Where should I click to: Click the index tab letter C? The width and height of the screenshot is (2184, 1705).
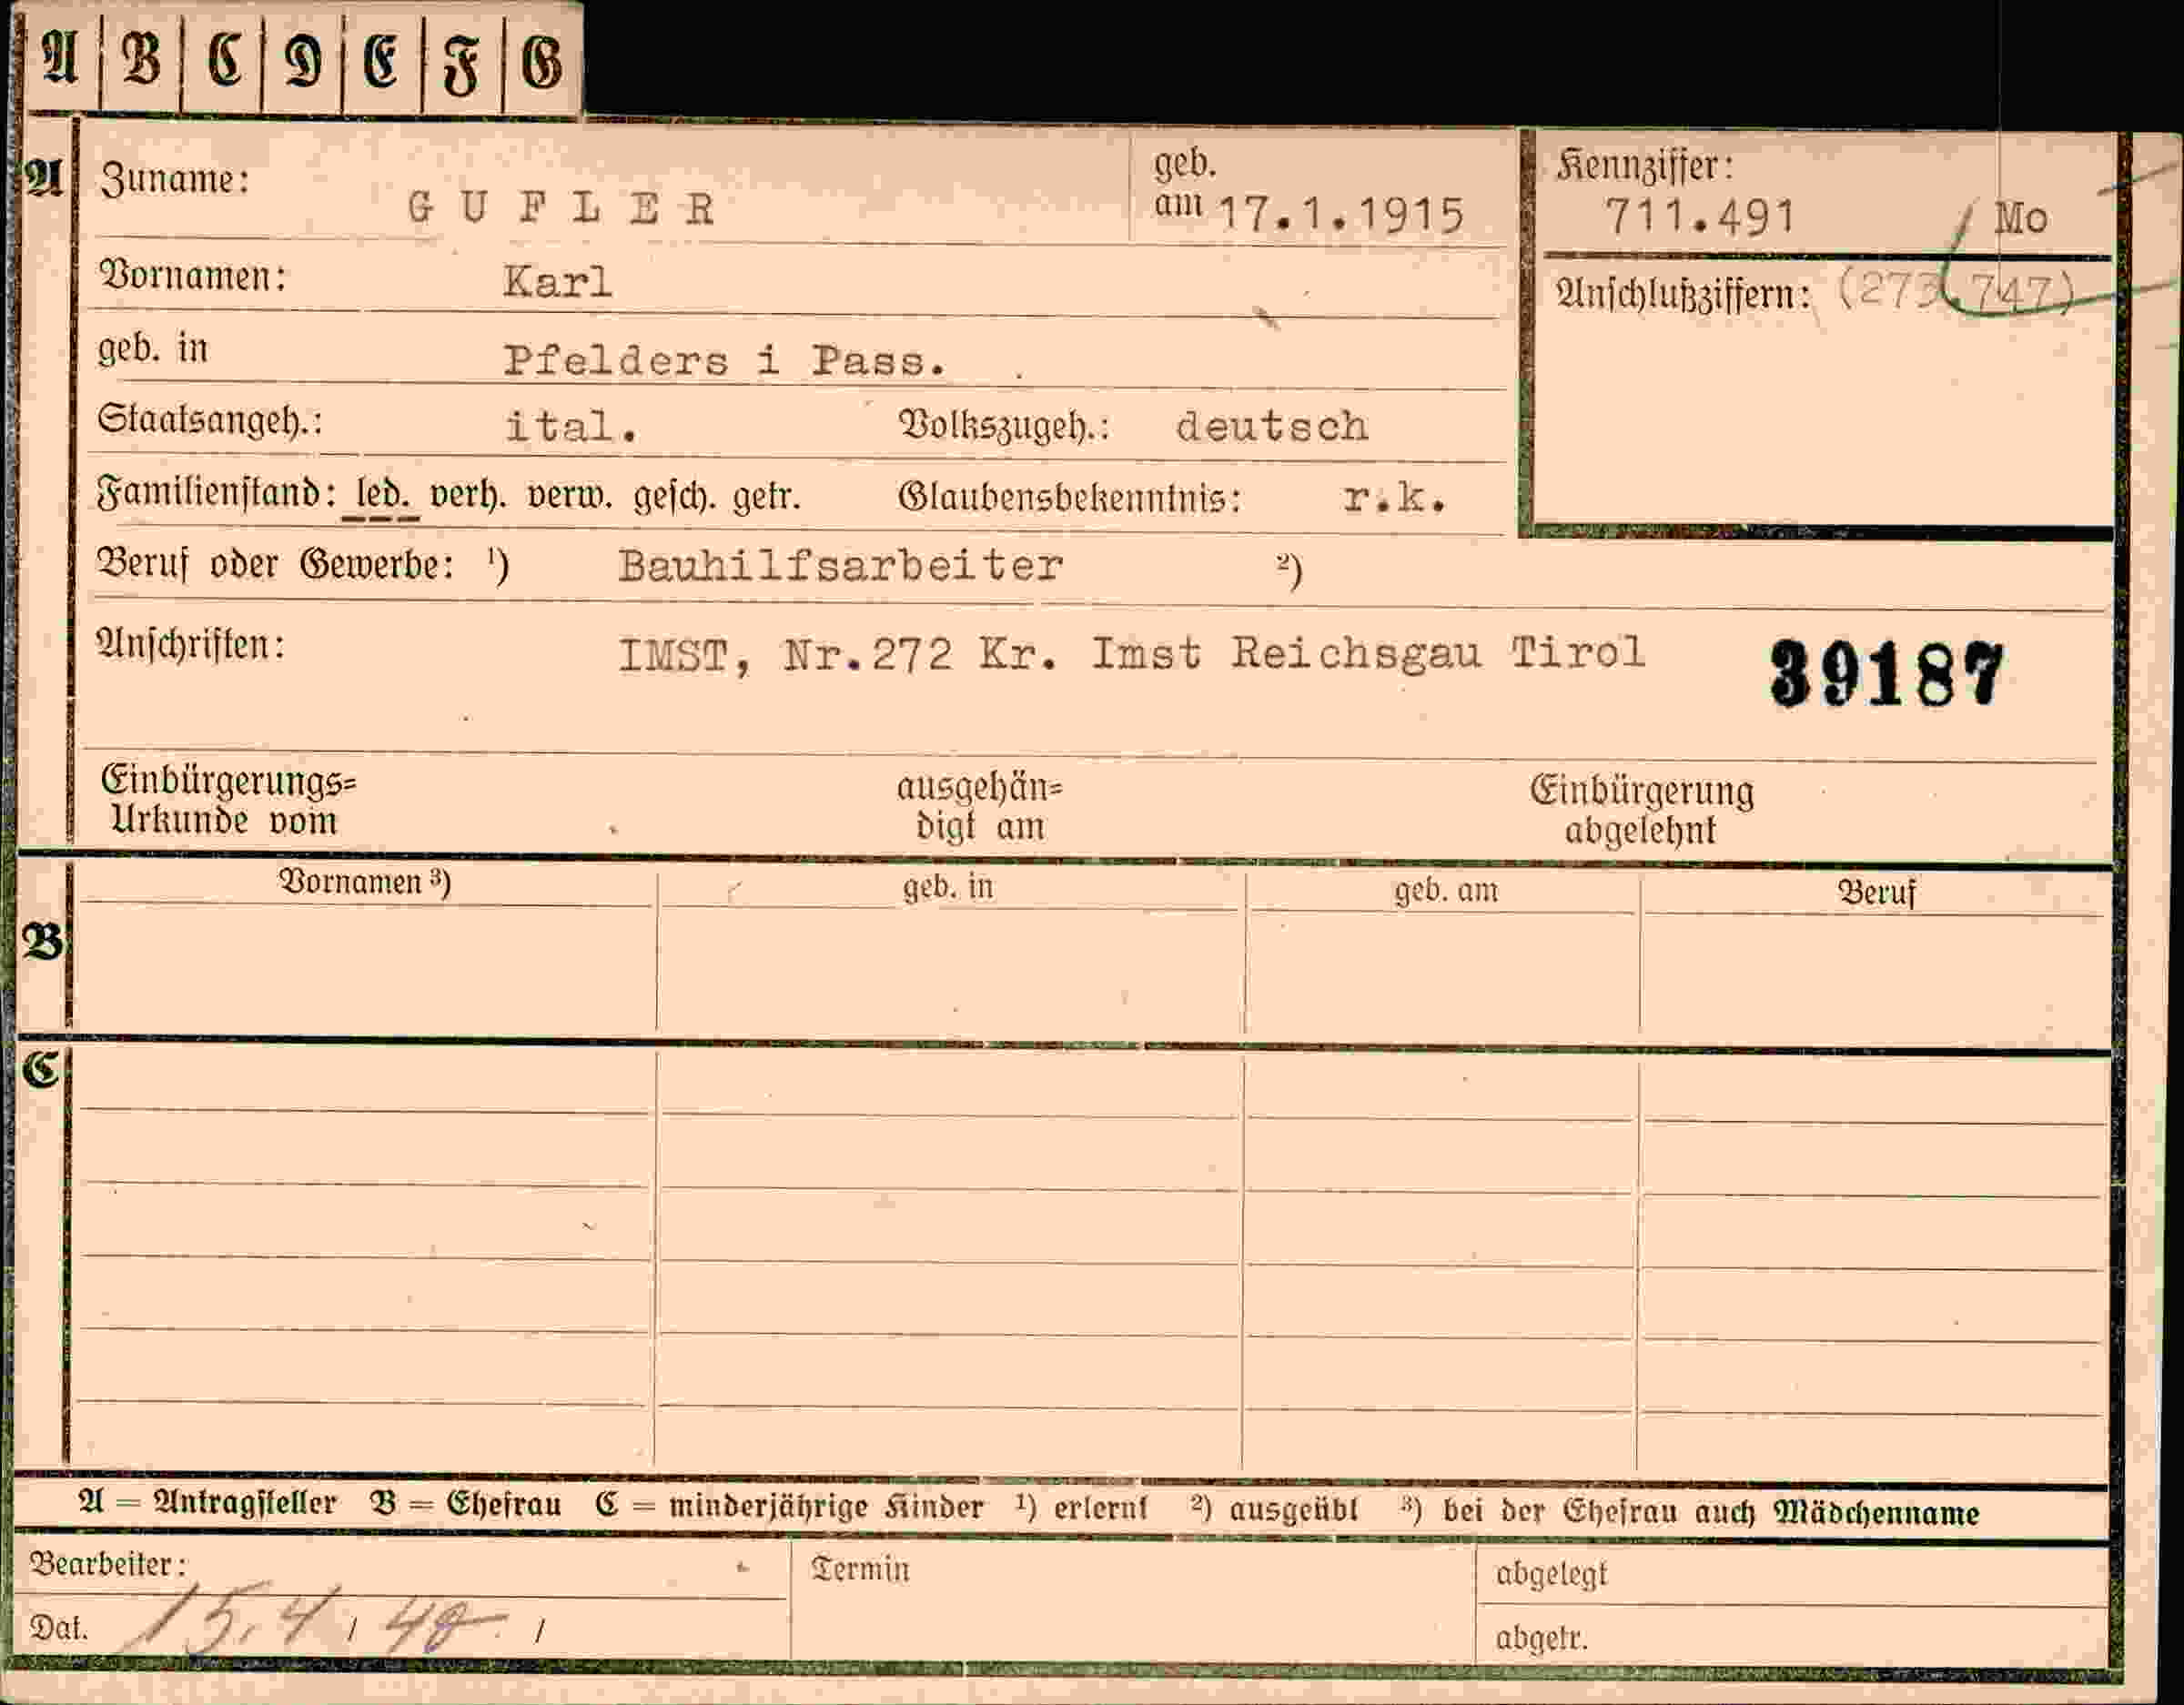click(224, 62)
